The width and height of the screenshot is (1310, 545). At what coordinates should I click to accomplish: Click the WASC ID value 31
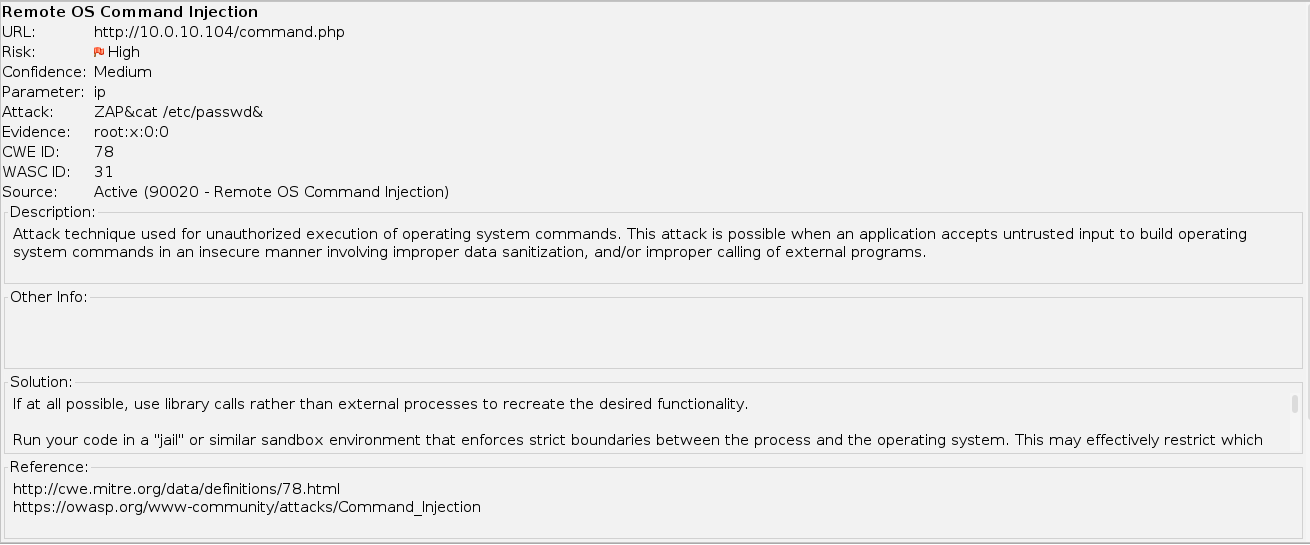(x=104, y=172)
